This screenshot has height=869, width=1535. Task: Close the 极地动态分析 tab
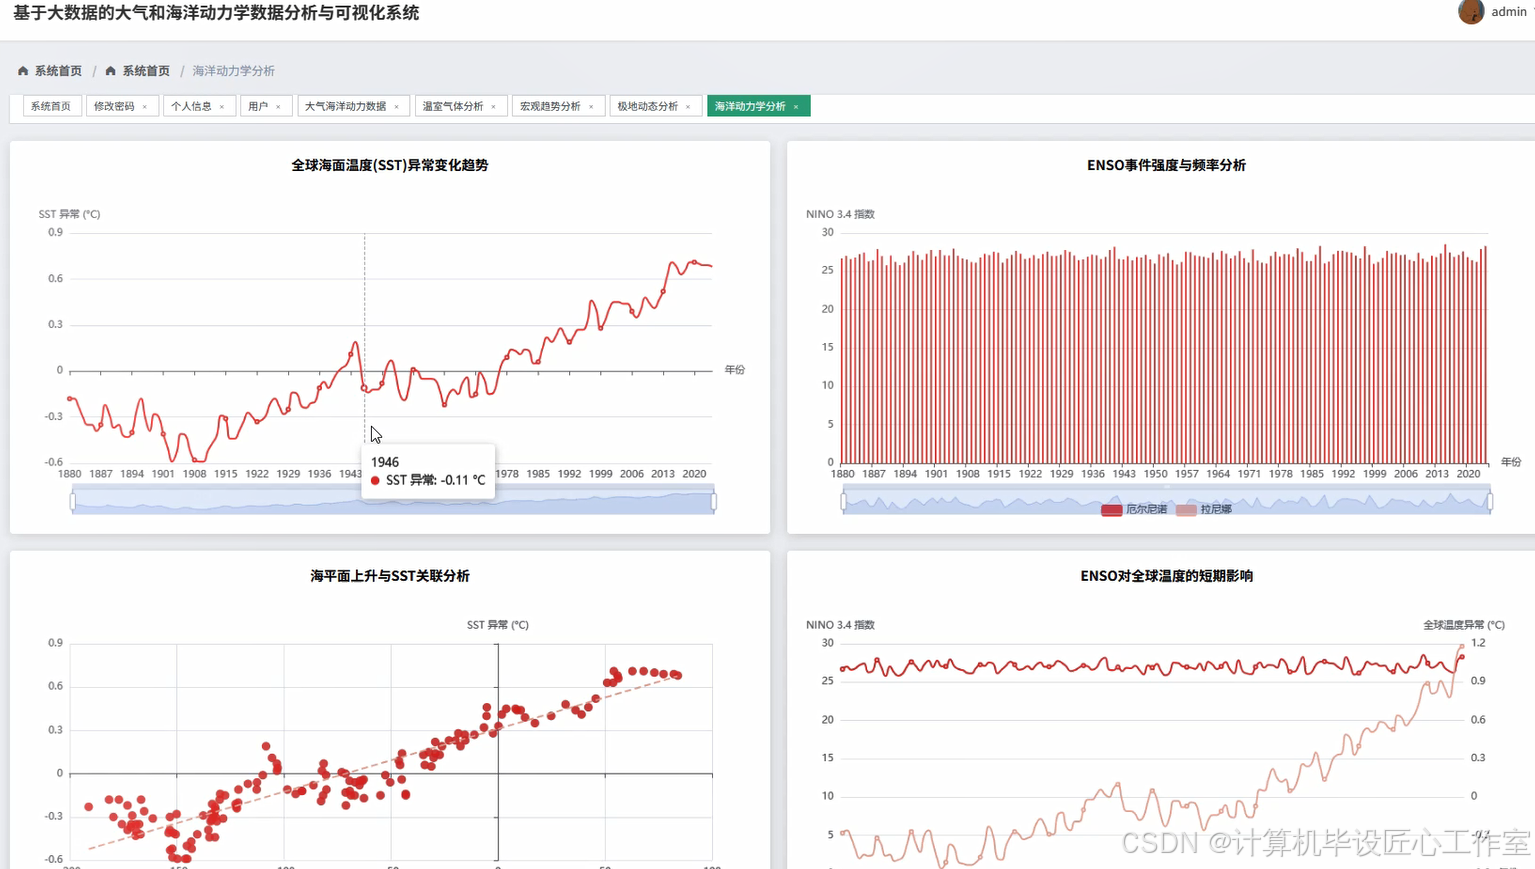coord(688,107)
